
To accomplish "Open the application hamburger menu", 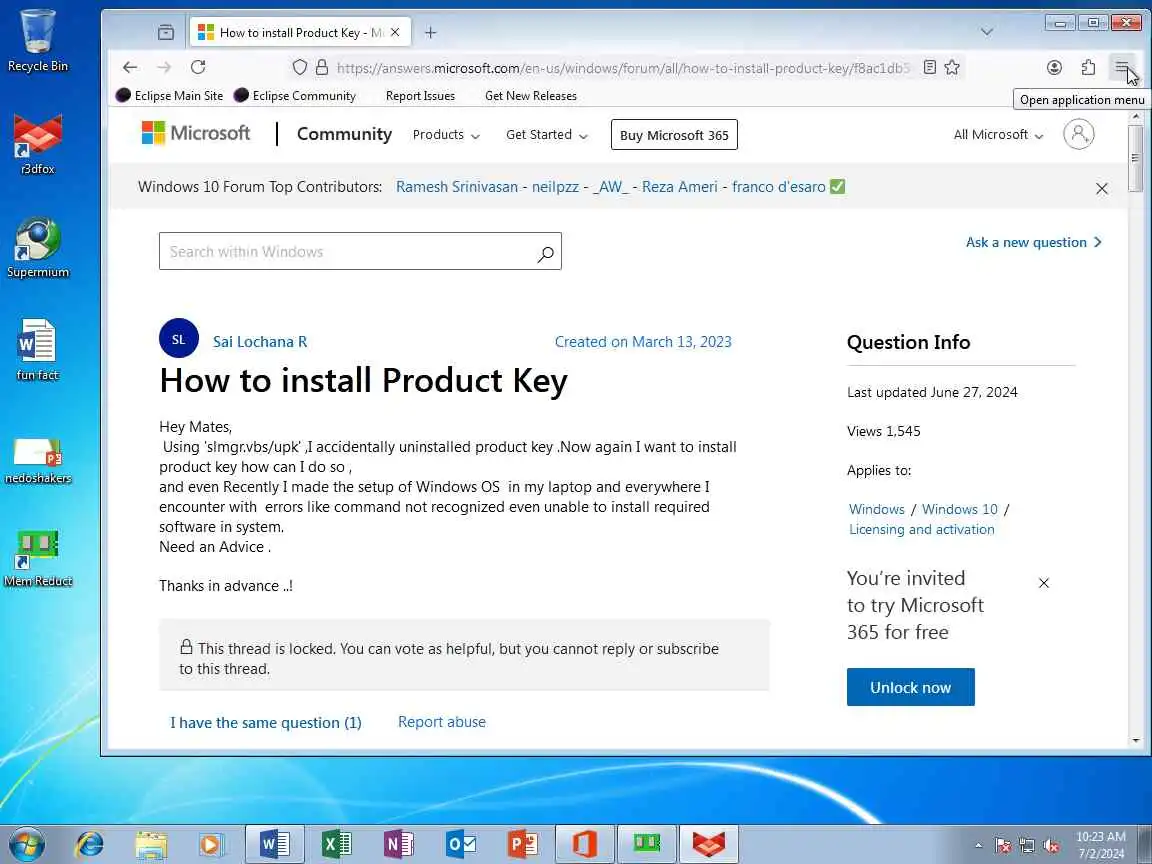I will [x=1122, y=68].
